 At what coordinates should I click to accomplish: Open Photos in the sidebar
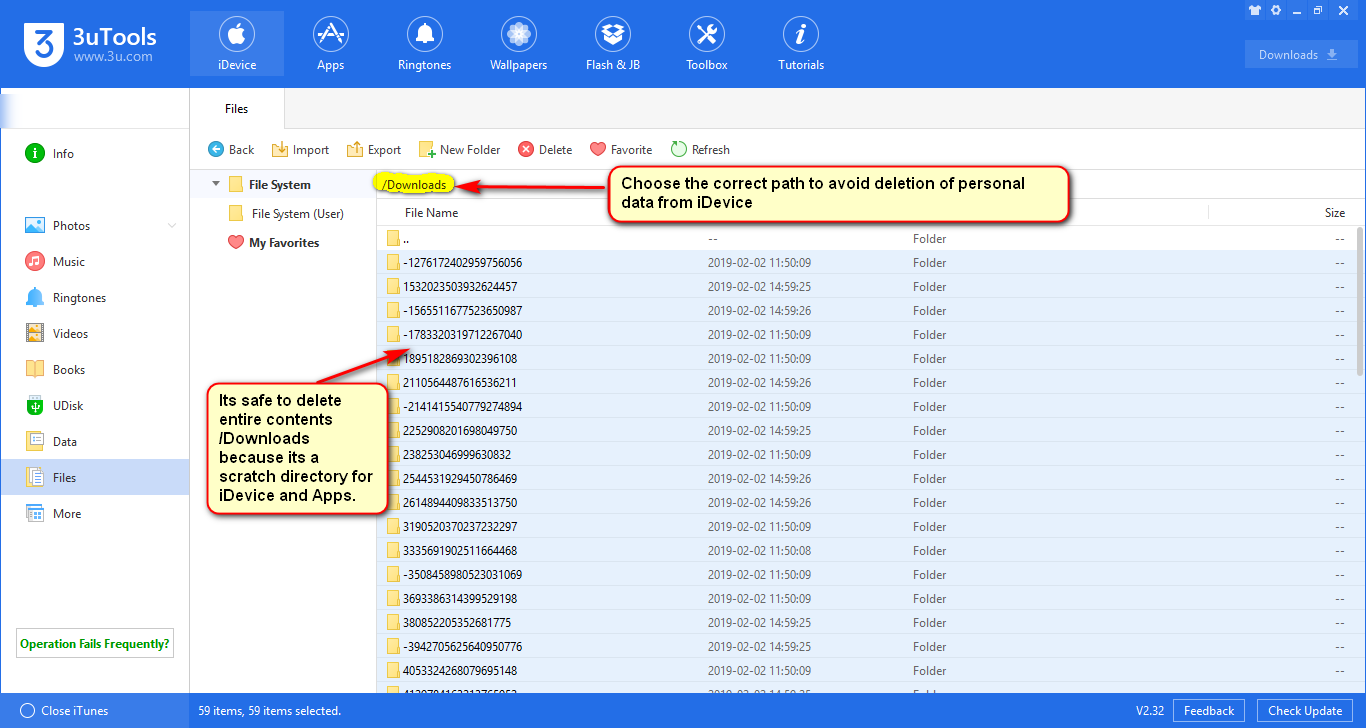[95, 226]
